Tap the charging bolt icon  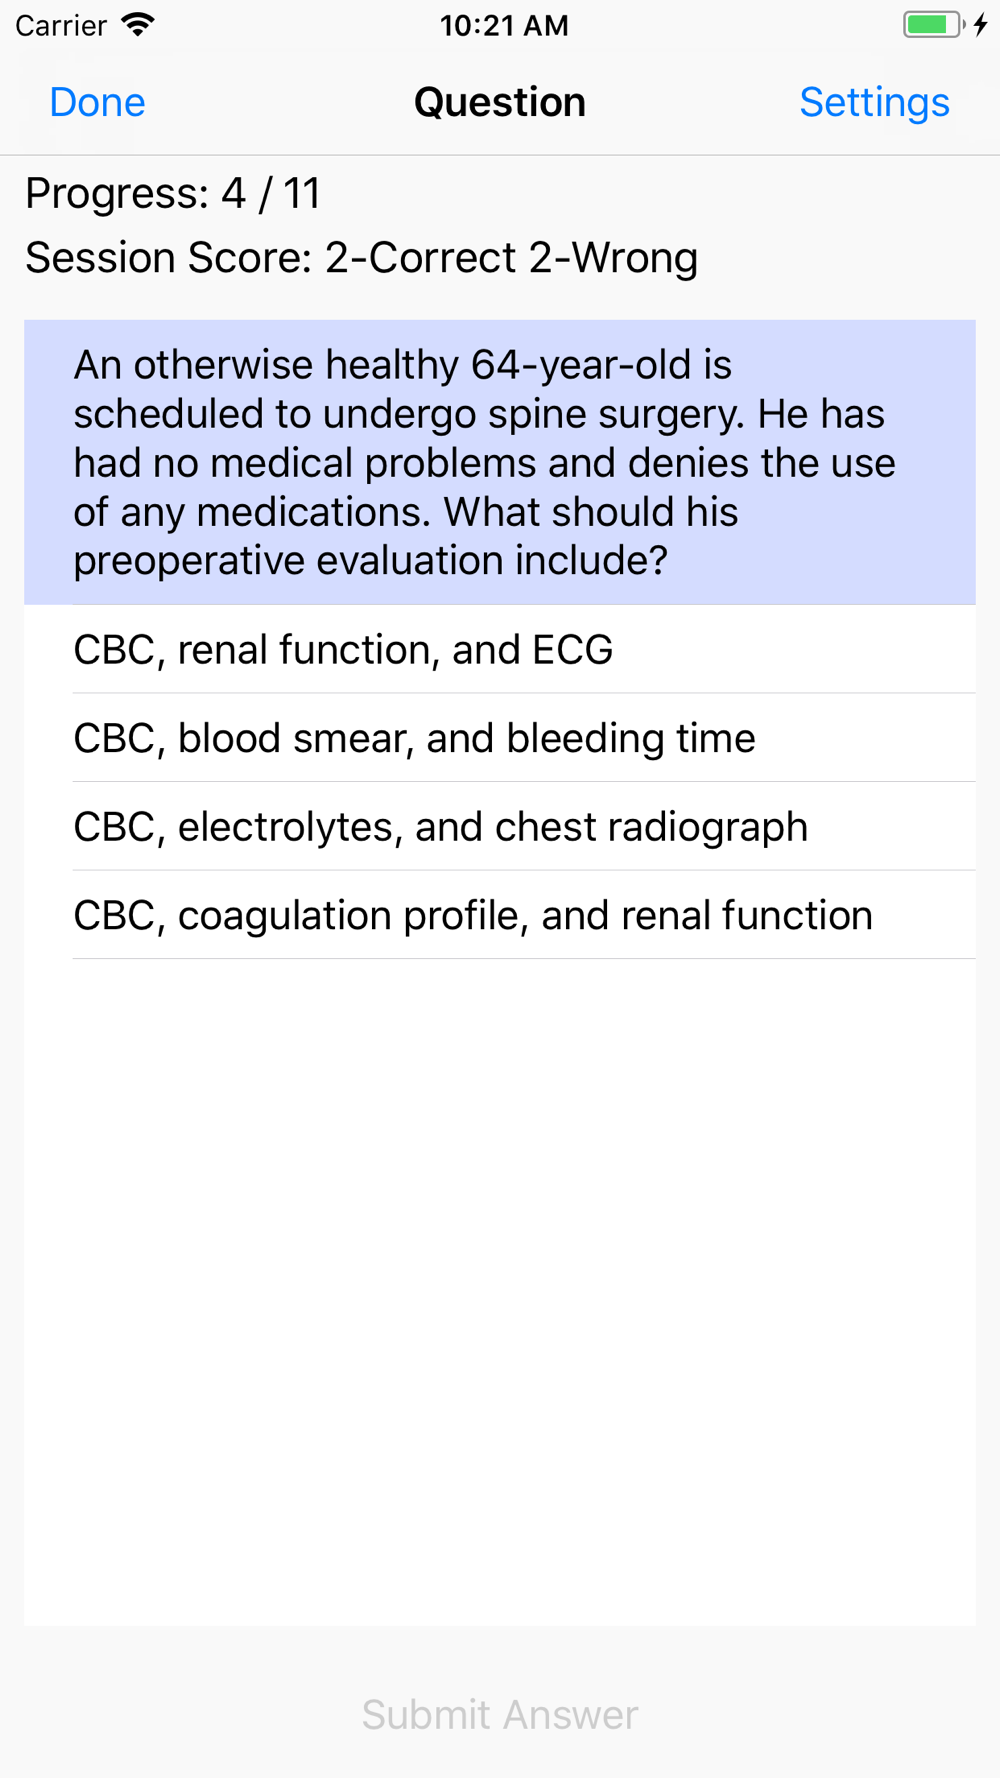point(981,24)
